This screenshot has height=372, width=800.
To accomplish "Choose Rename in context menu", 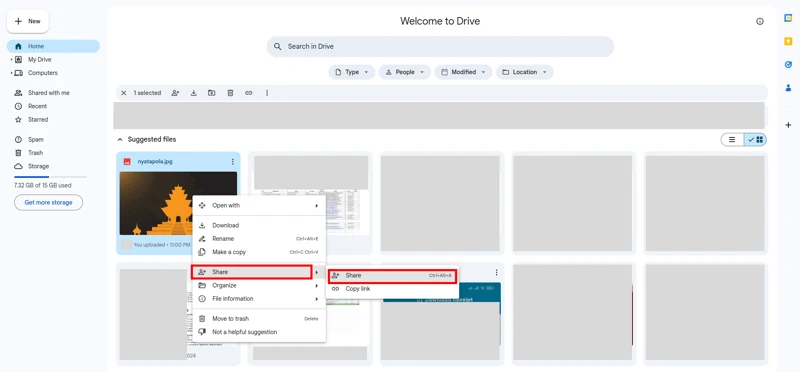I will [259, 239].
